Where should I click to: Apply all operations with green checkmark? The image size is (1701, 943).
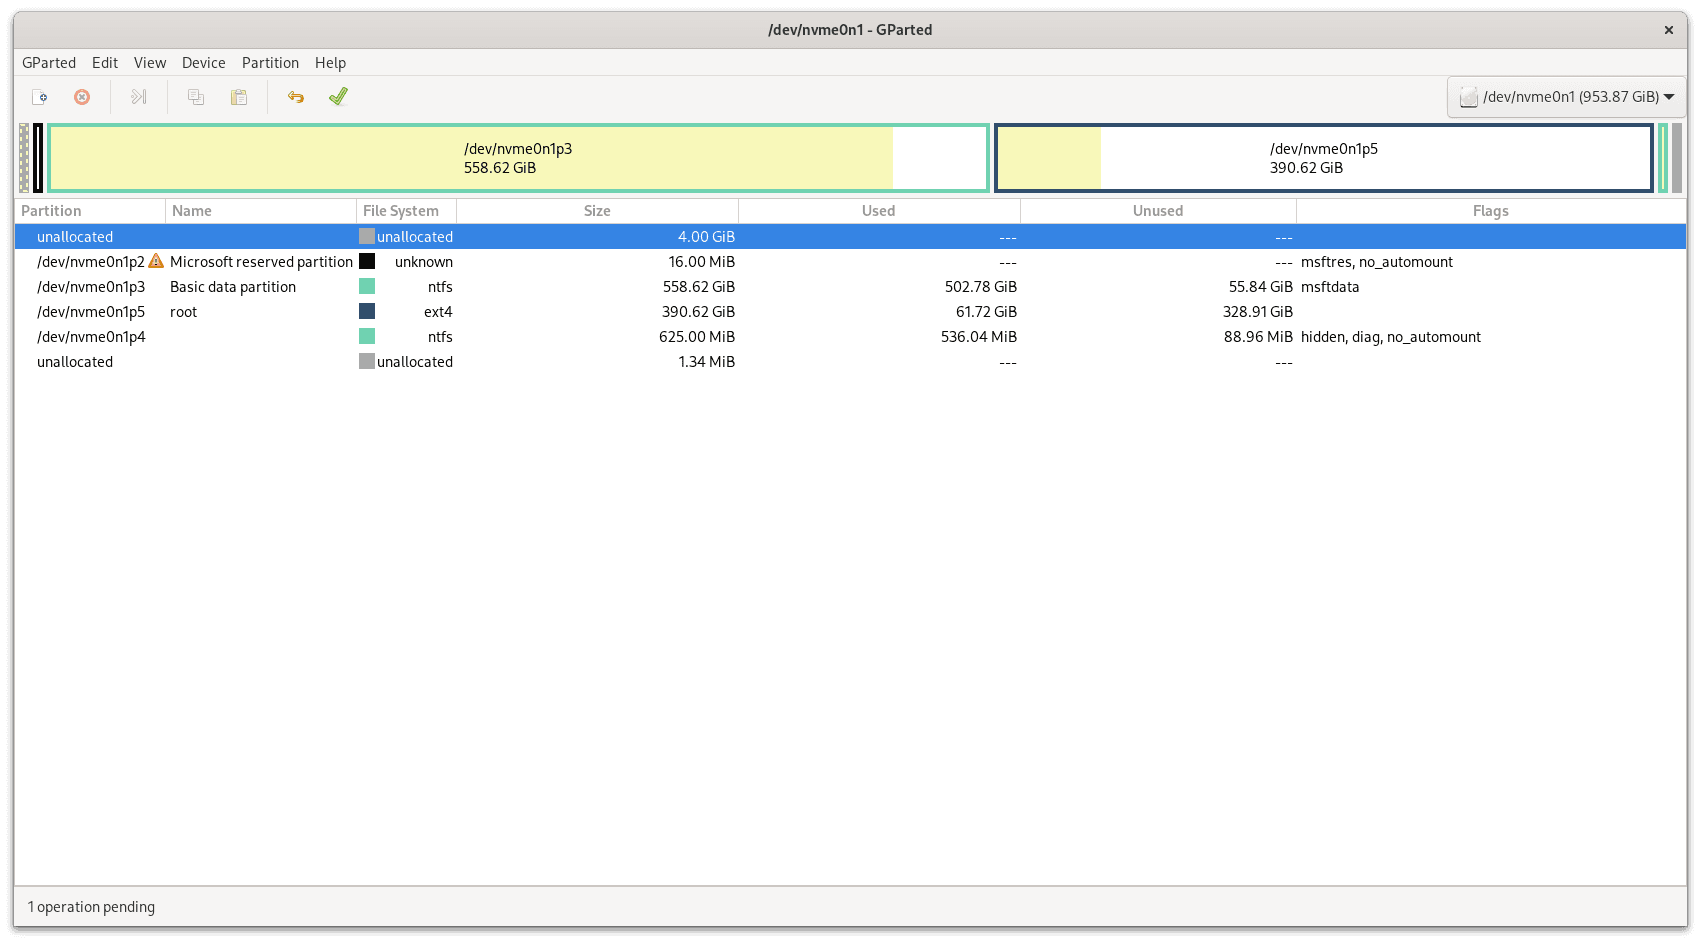click(x=337, y=96)
